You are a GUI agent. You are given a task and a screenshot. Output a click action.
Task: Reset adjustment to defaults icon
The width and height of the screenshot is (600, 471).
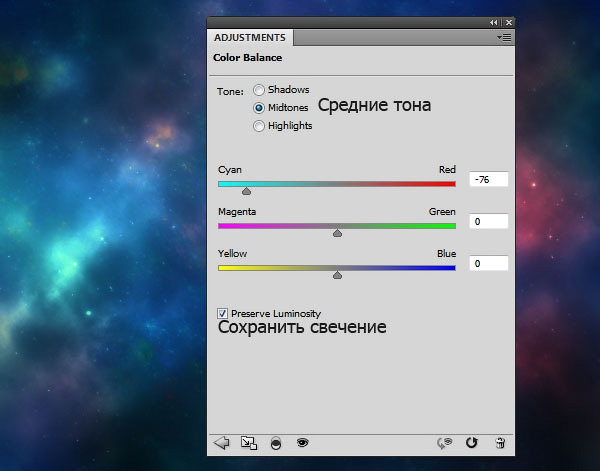[x=472, y=443]
